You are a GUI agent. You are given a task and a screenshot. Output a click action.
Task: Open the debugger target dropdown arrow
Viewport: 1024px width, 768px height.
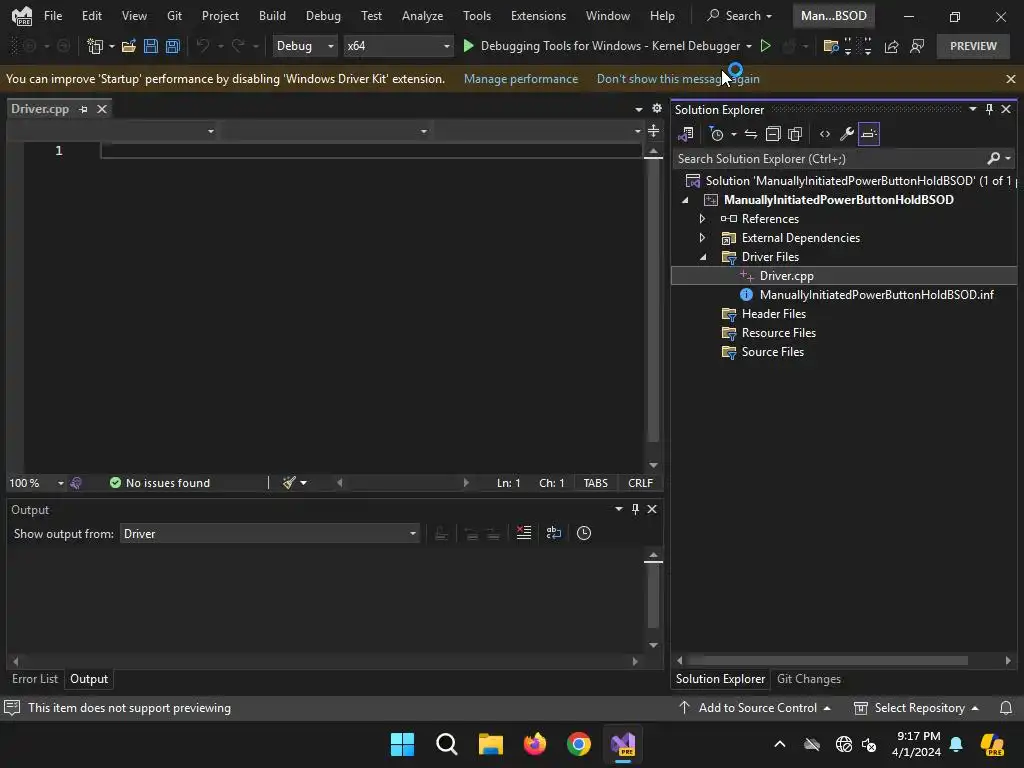[x=748, y=46]
